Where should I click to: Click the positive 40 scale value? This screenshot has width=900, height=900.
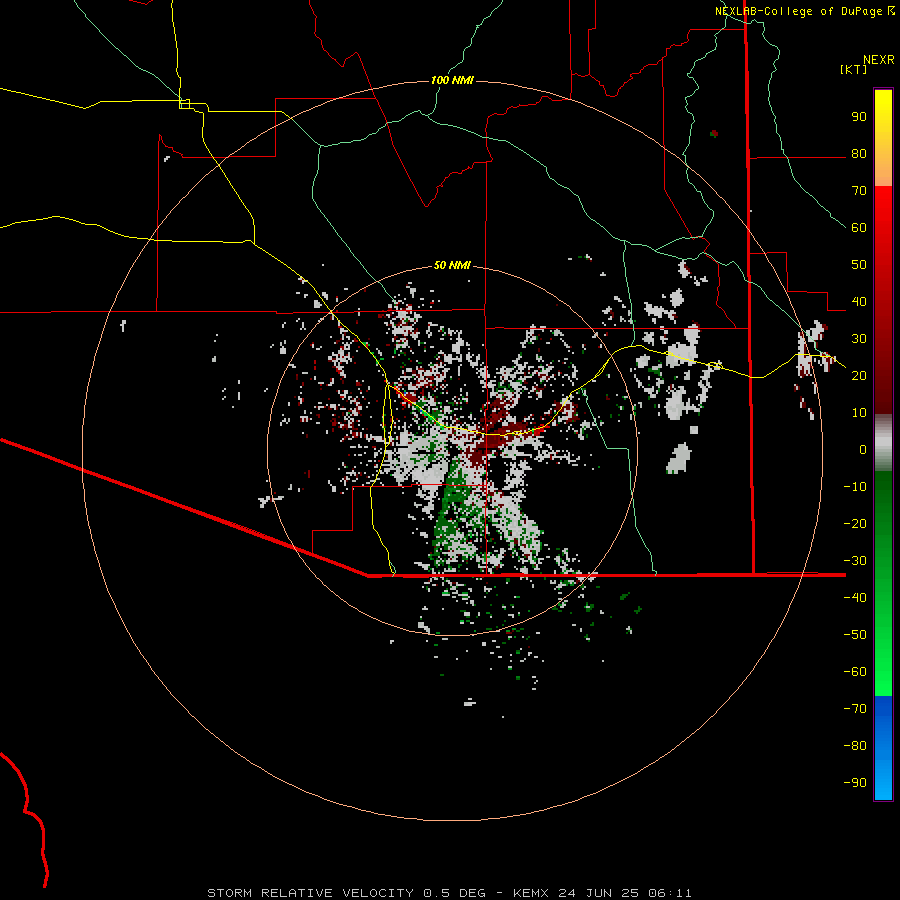point(859,301)
